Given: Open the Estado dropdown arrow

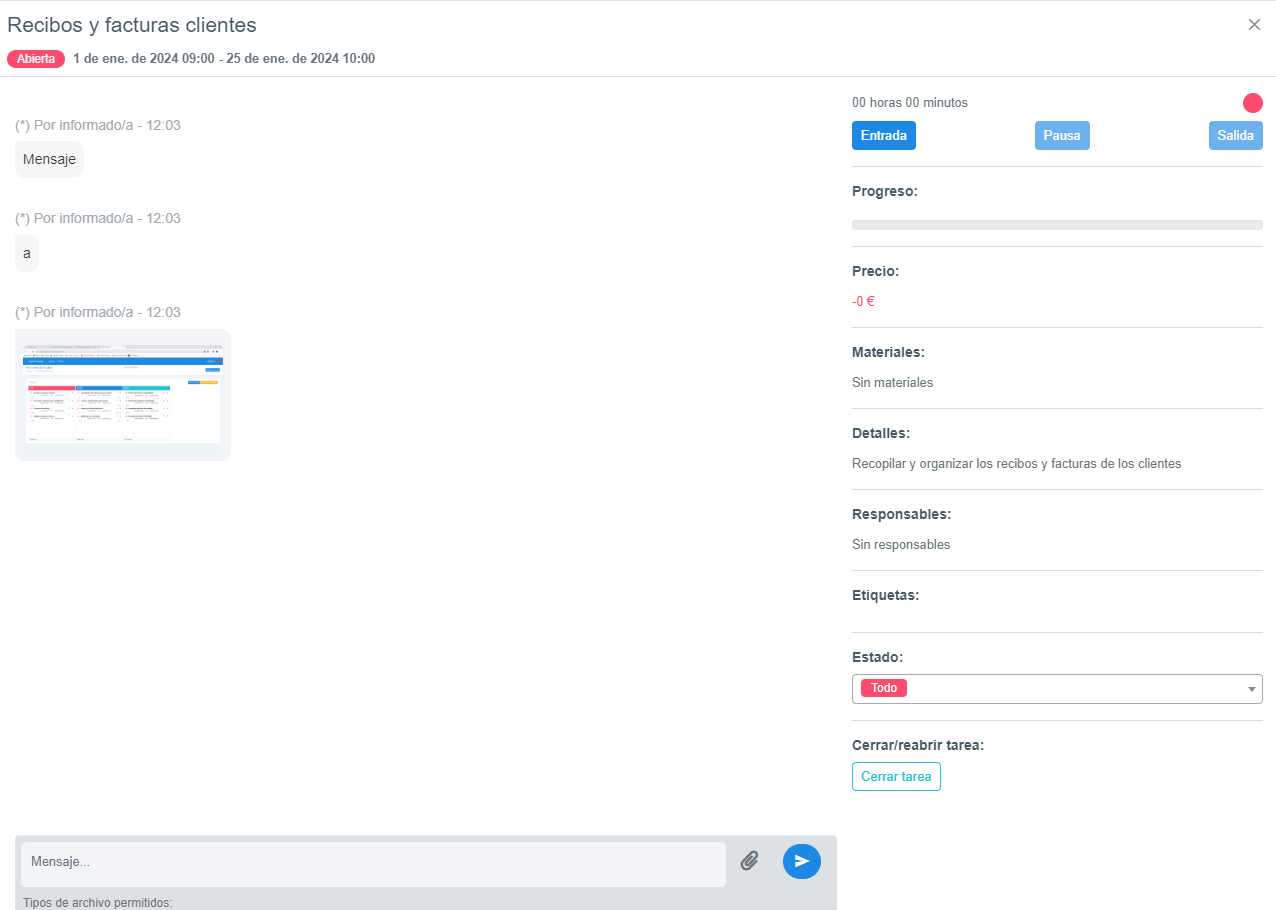Looking at the screenshot, I should (x=1251, y=689).
